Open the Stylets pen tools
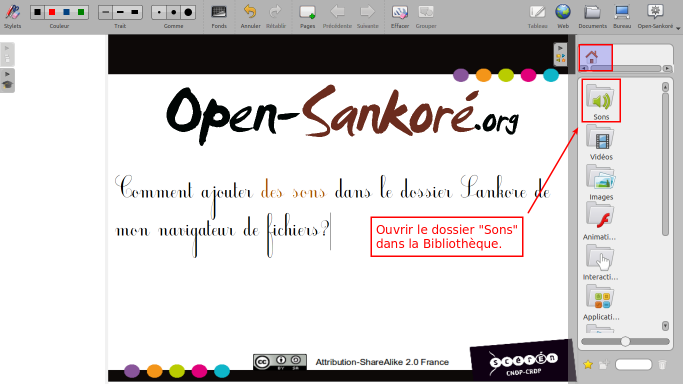This screenshot has width=683, height=384. pyautogui.click(x=12, y=17)
